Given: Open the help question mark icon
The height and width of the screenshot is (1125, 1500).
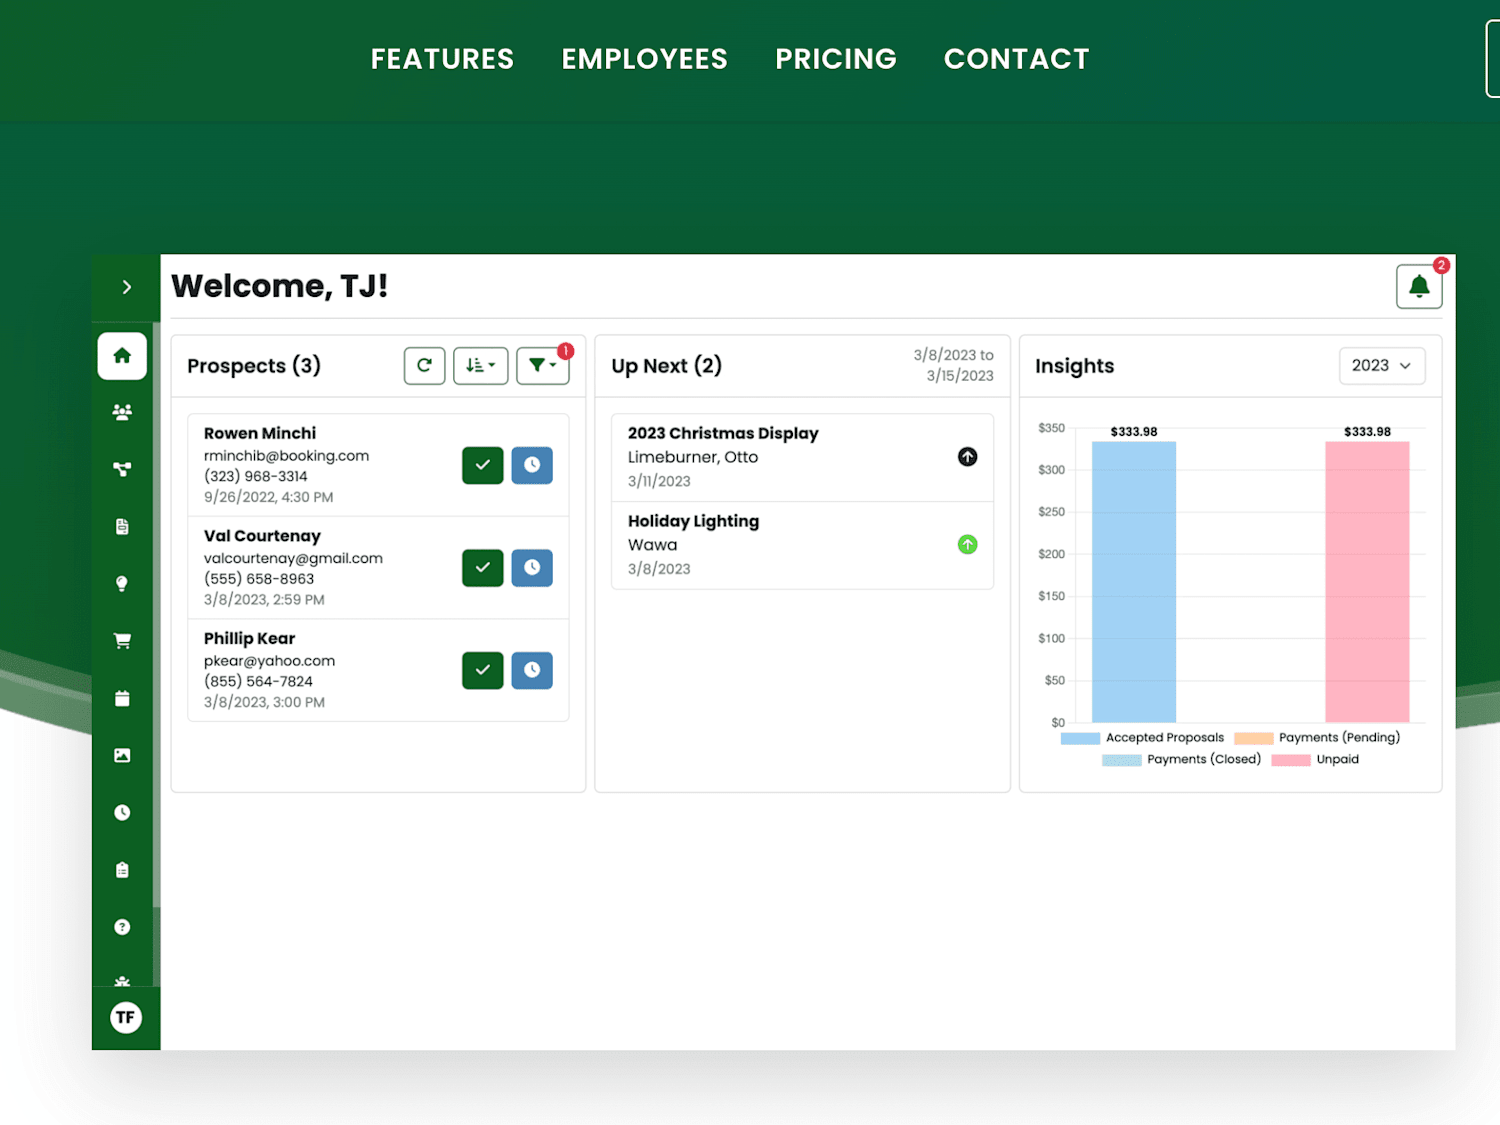Looking at the screenshot, I should click(x=122, y=927).
